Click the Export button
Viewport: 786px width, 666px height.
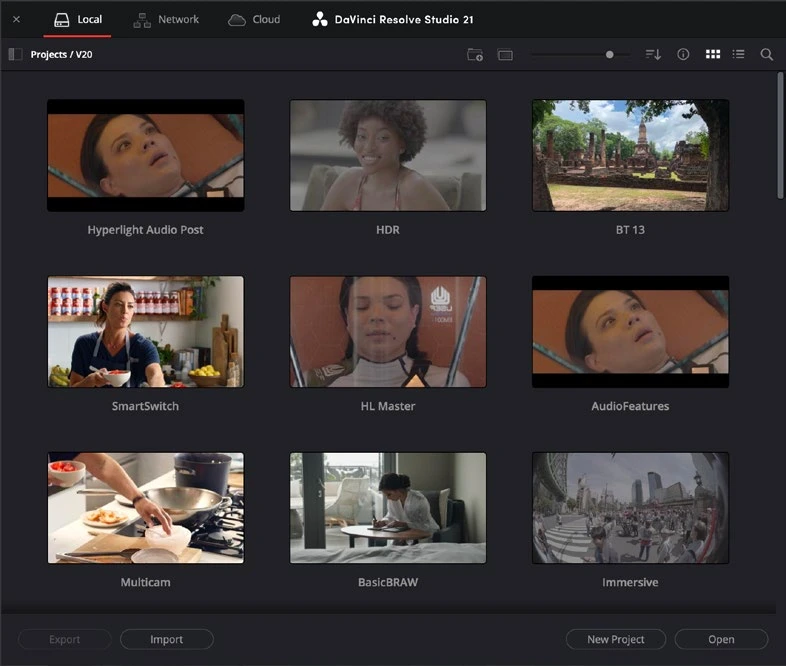(x=65, y=639)
